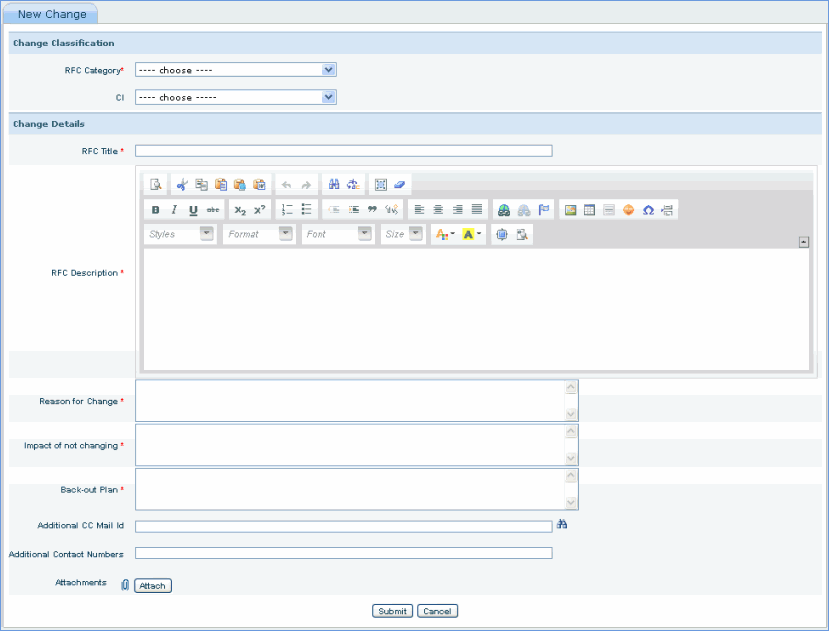Image resolution: width=829 pixels, height=631 pixels.
Task: Open the Styles dropdown in editor
Action: [180, 234]
